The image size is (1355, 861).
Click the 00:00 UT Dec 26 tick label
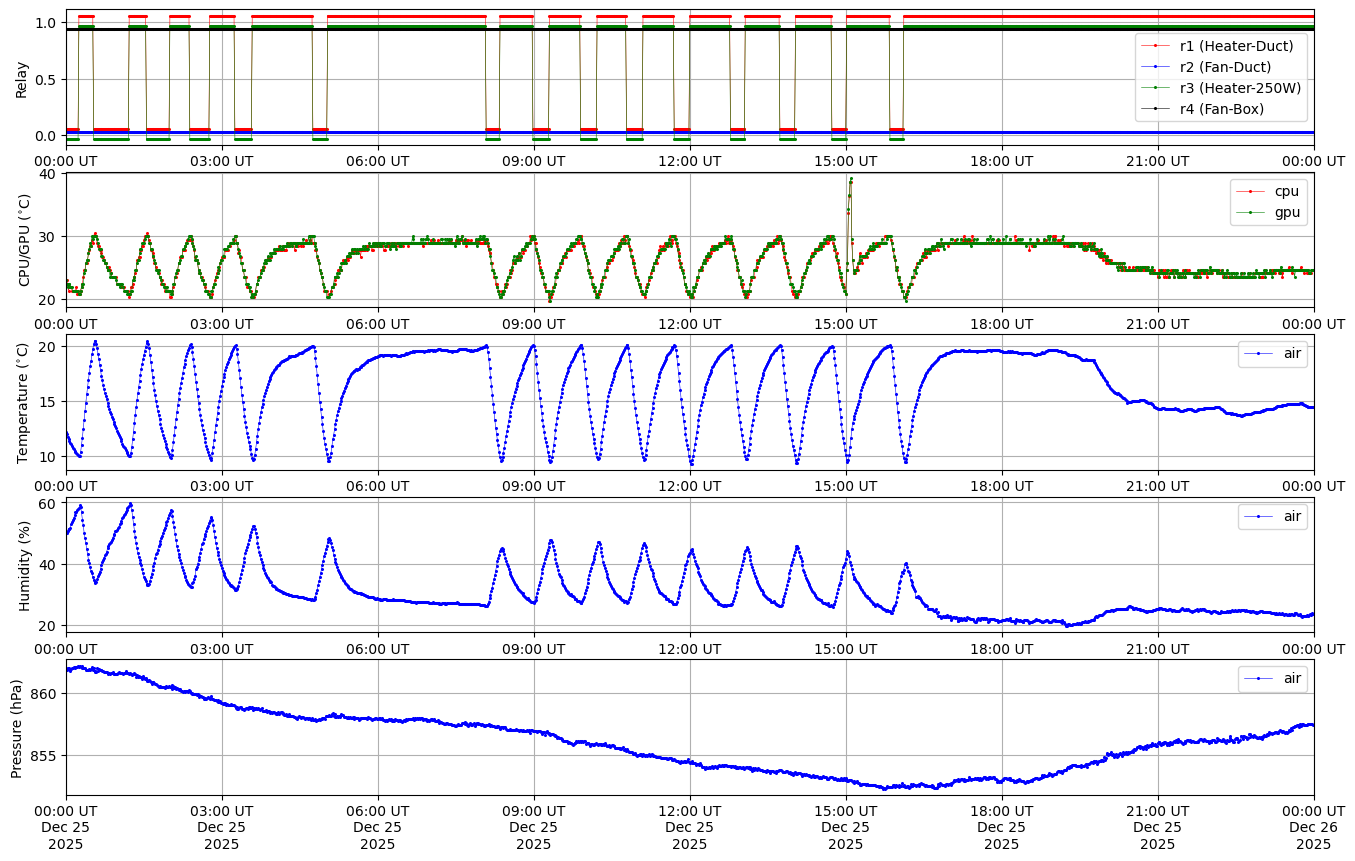[x=1313, y=826]
